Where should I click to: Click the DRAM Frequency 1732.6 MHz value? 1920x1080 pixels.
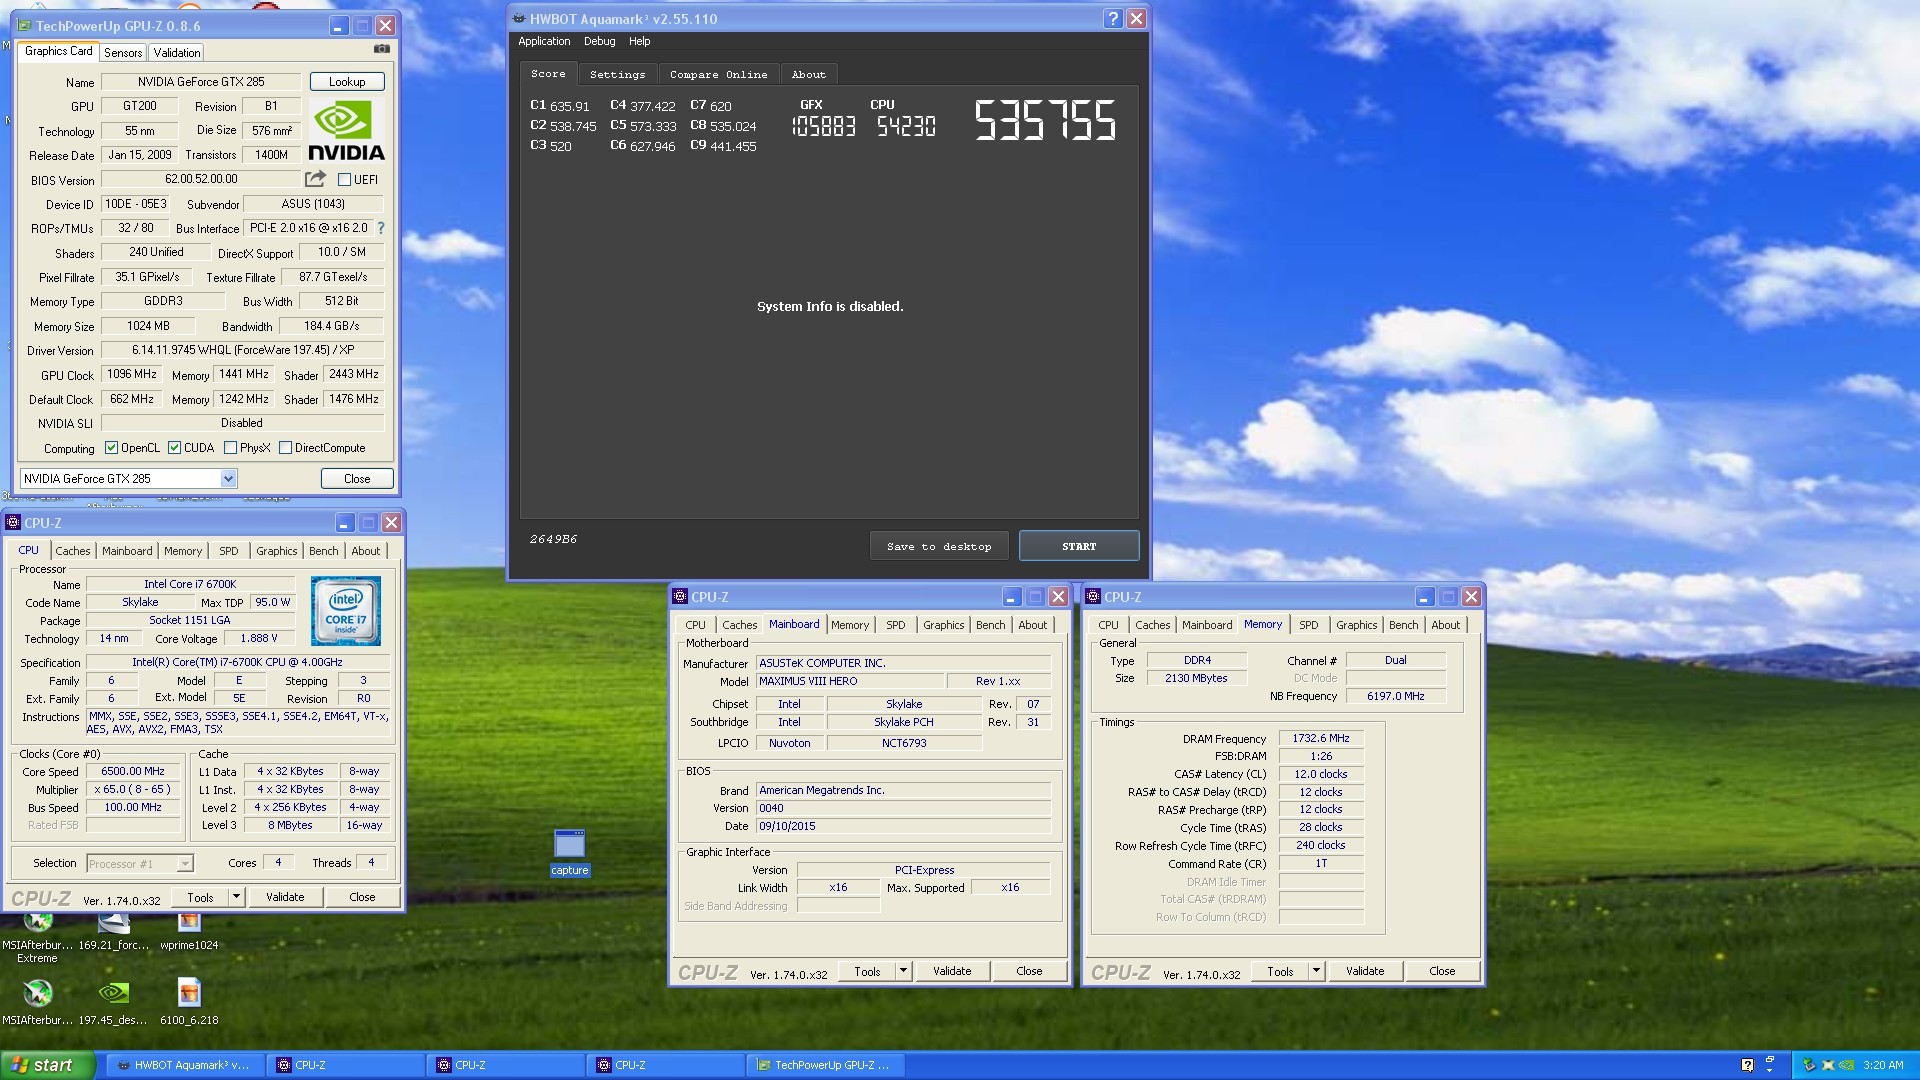(x=1320, y=739)
